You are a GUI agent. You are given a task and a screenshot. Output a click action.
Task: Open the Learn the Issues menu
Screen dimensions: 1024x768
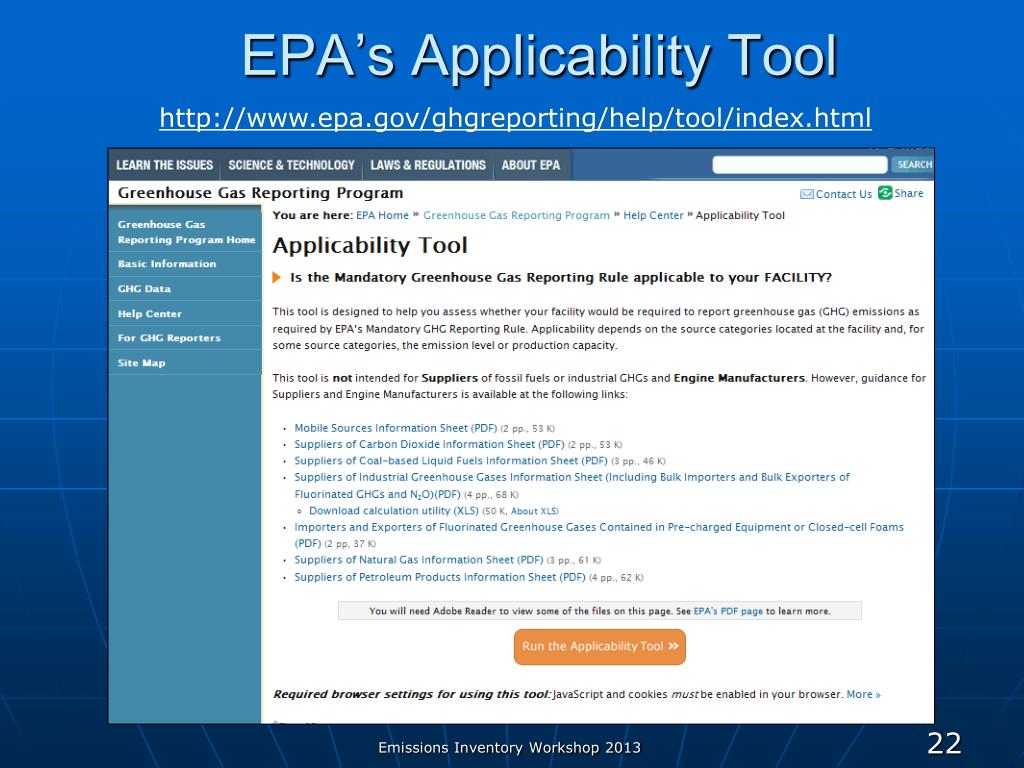click(x=165, y=165)
